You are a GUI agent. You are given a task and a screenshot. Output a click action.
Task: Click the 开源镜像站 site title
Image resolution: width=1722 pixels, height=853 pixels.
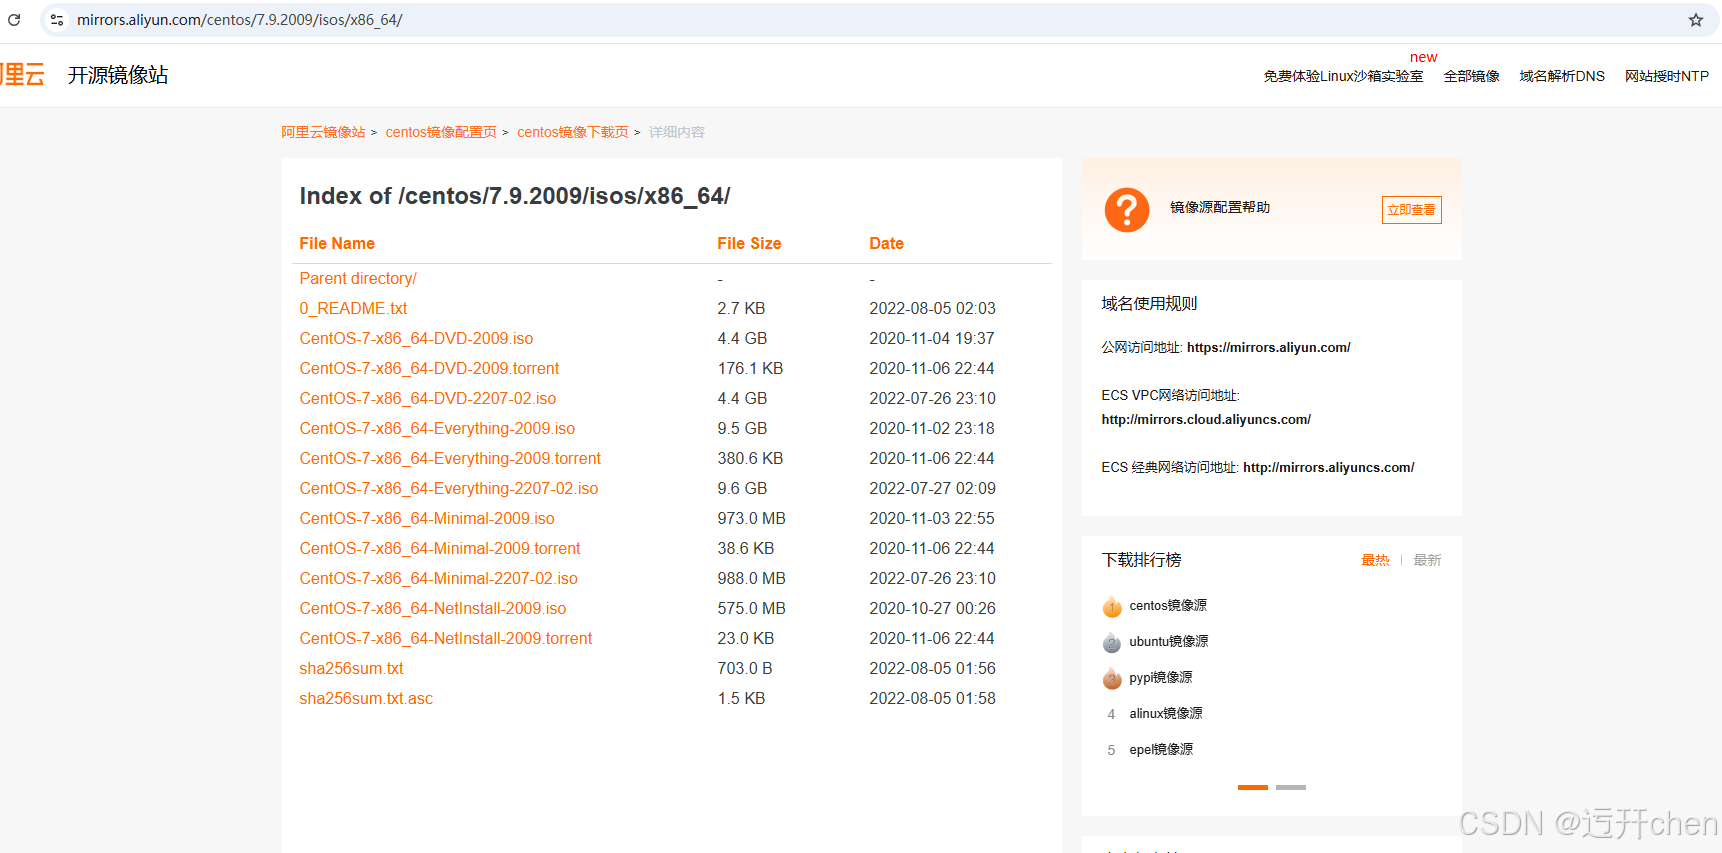click(x=118, y=75)
